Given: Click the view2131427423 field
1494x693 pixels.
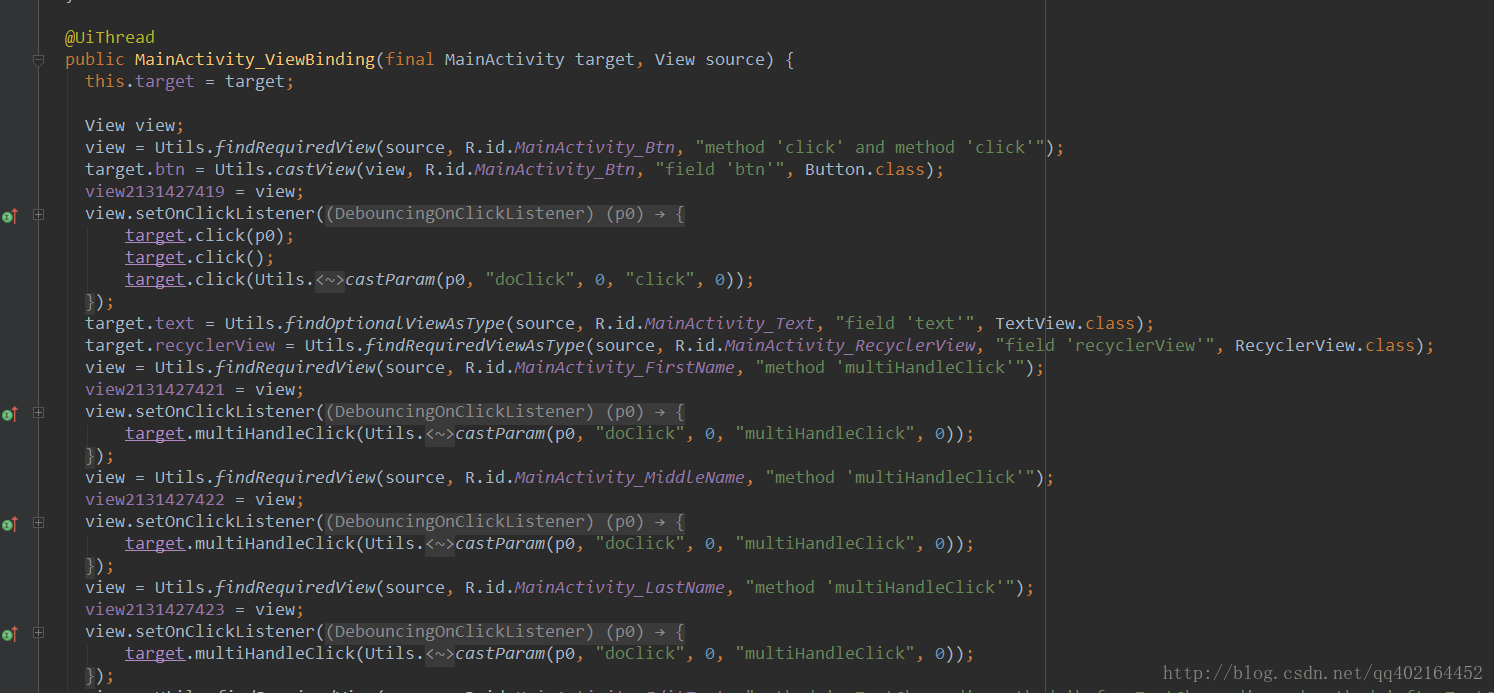Looking at the screenshot, I should [x=155, y=610].
